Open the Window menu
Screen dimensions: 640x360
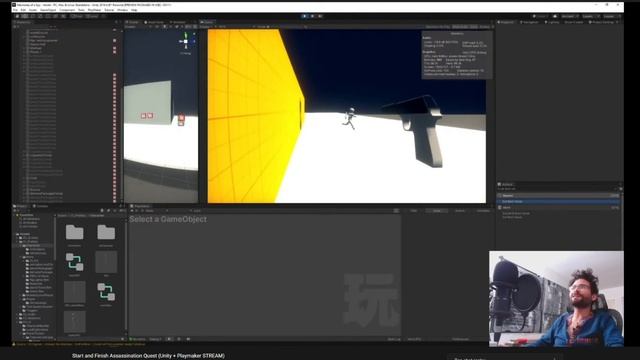(x=122, y=10)
